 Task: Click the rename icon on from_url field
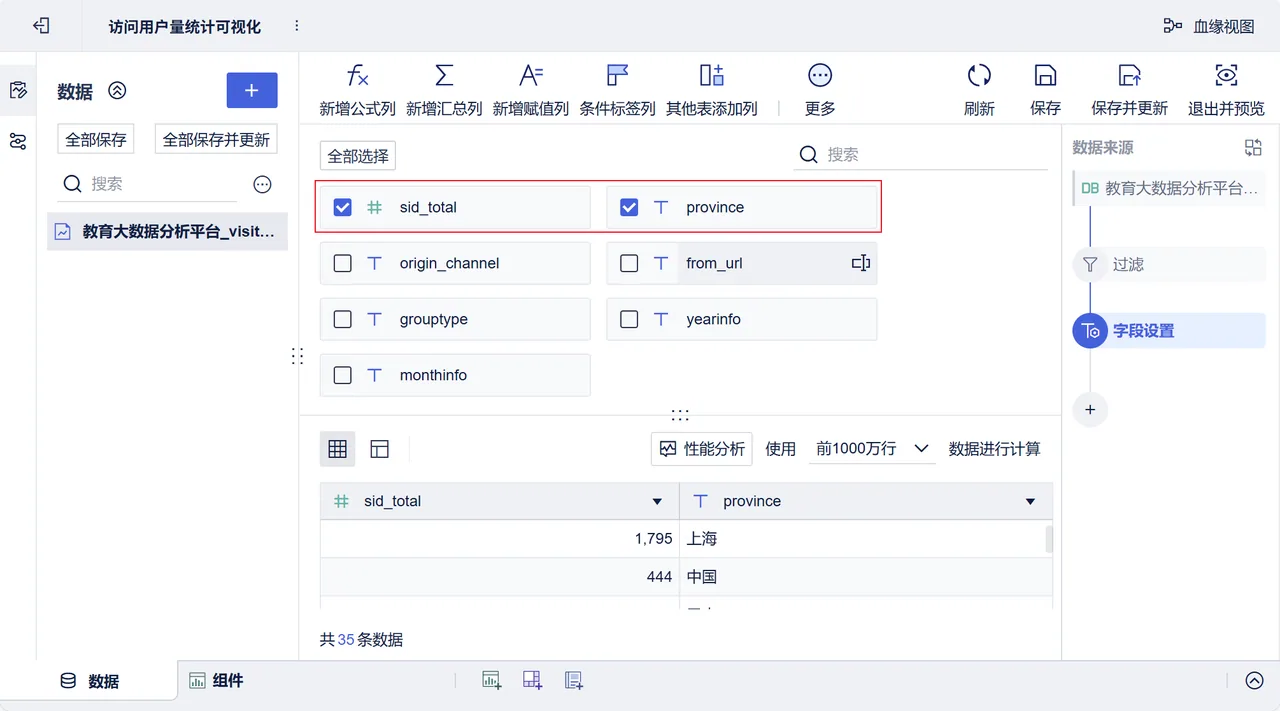[861, 263]
